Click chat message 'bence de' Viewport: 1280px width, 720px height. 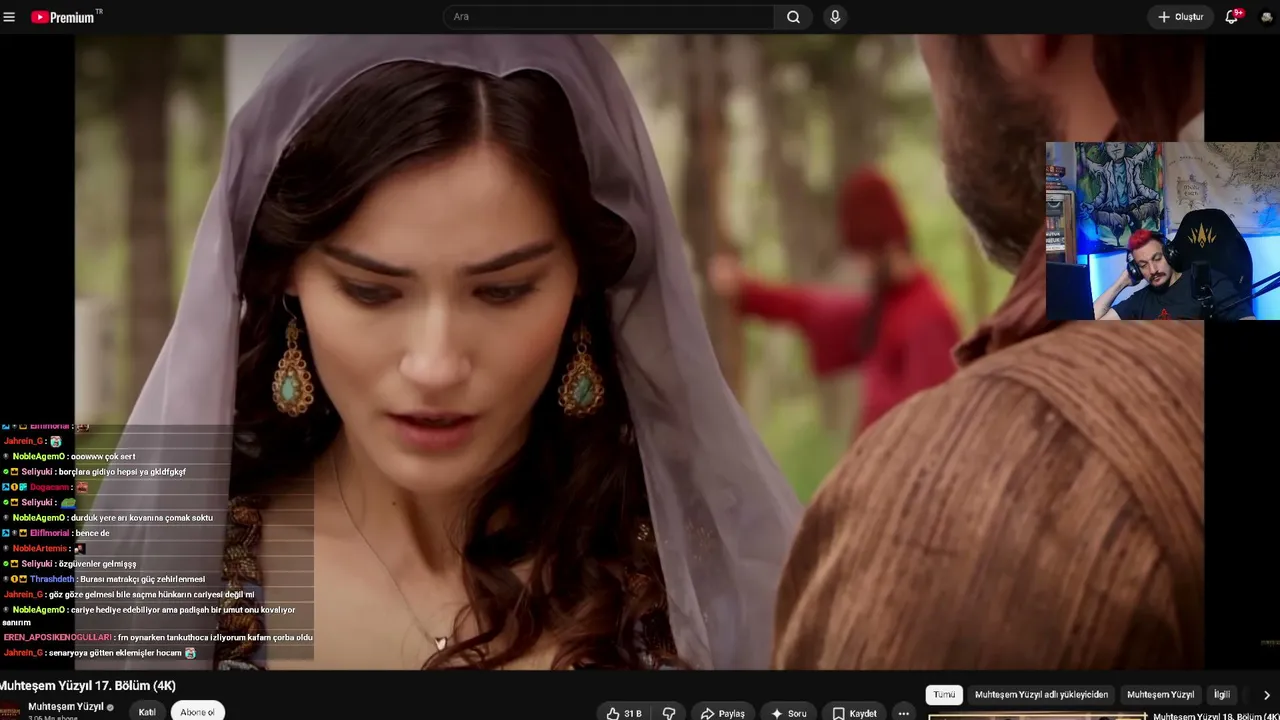[x=93, y=533]
